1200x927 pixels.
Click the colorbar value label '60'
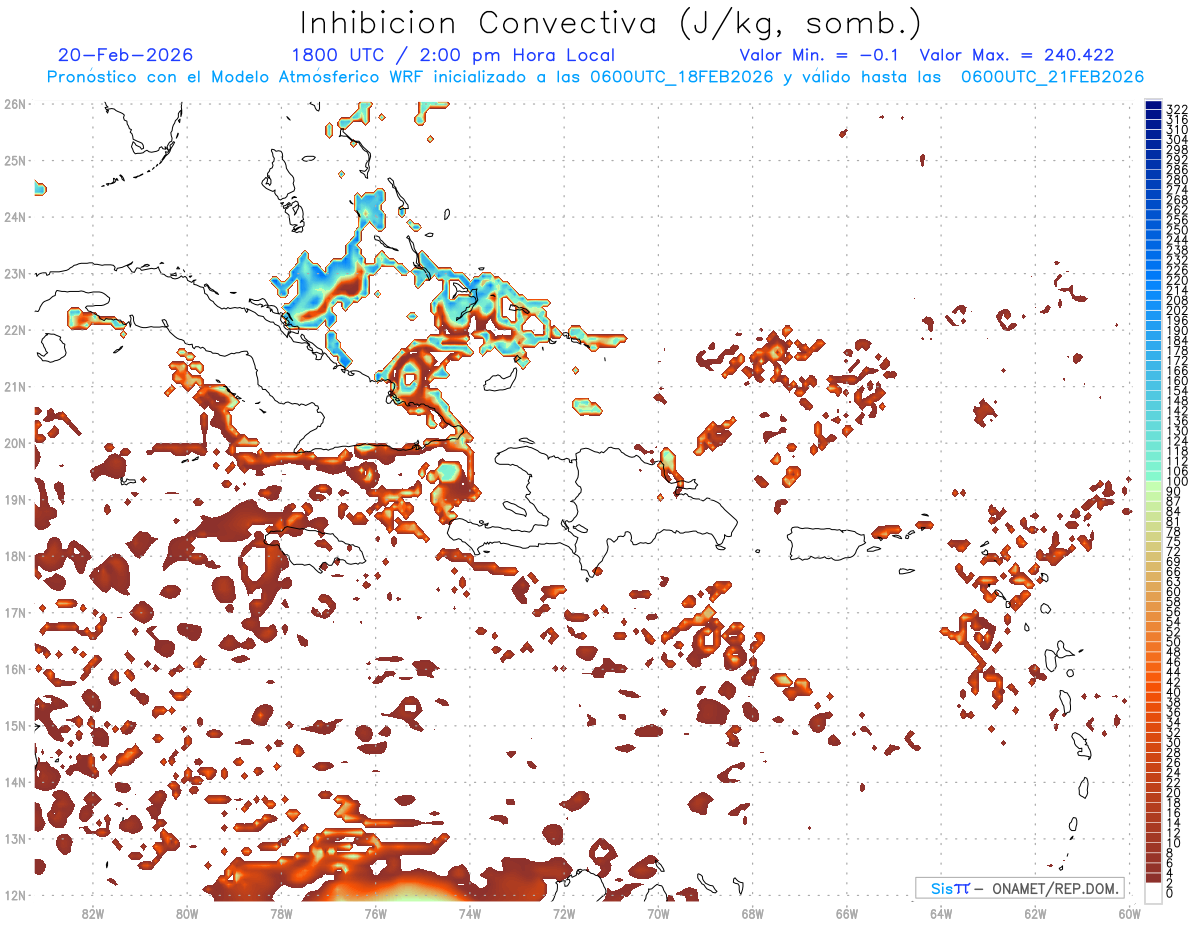tap(1174, 592)
